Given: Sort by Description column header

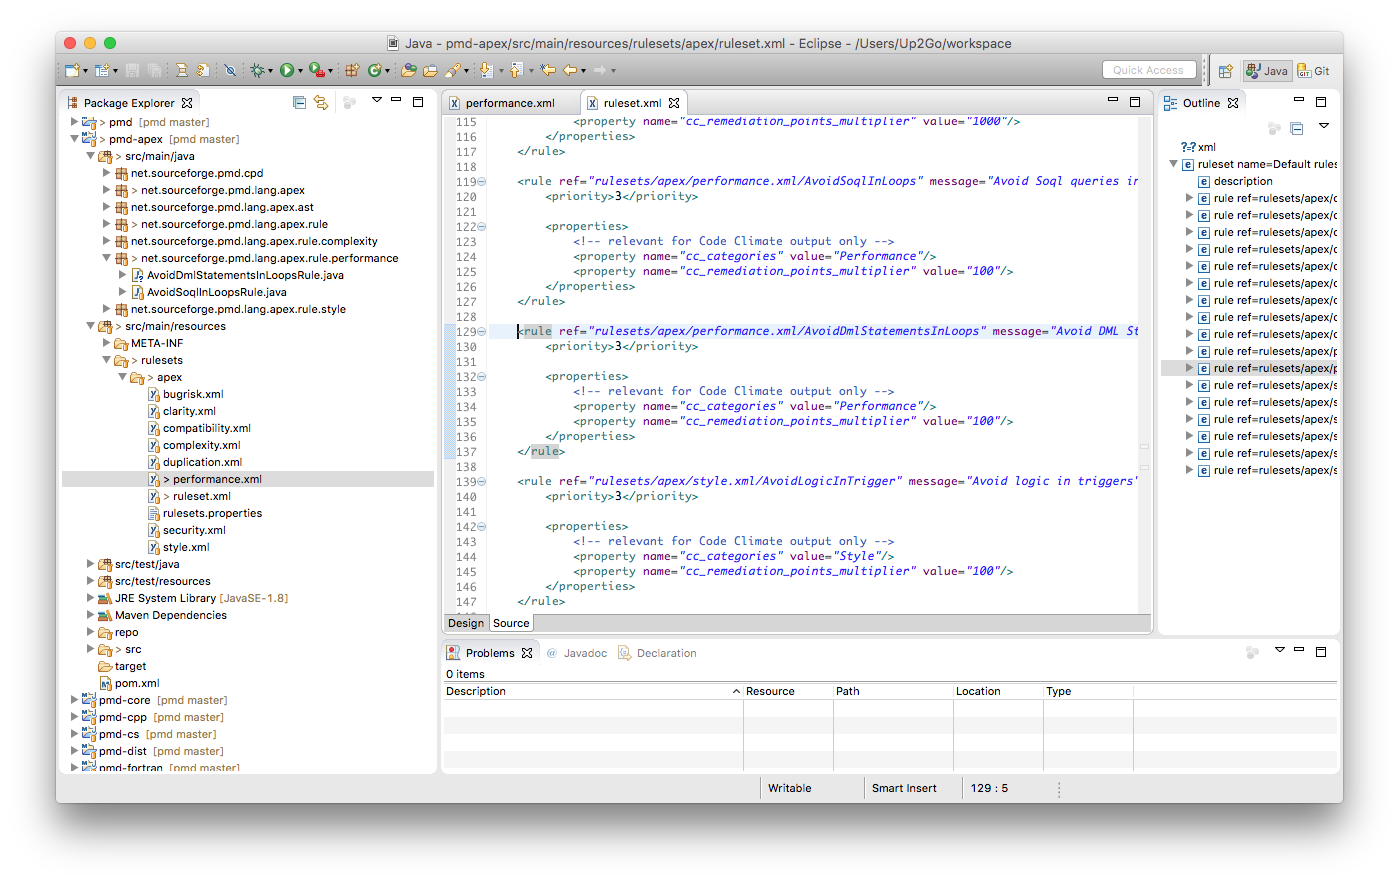Looking at the screenshot, I should click(593, 691).
